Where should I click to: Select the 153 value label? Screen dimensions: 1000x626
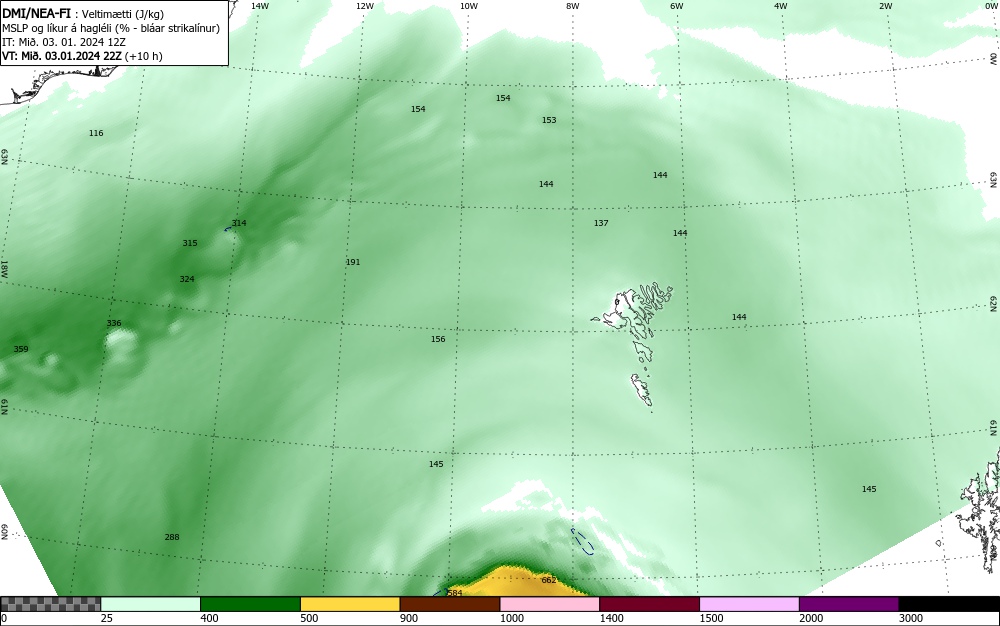tap(549, 120)
